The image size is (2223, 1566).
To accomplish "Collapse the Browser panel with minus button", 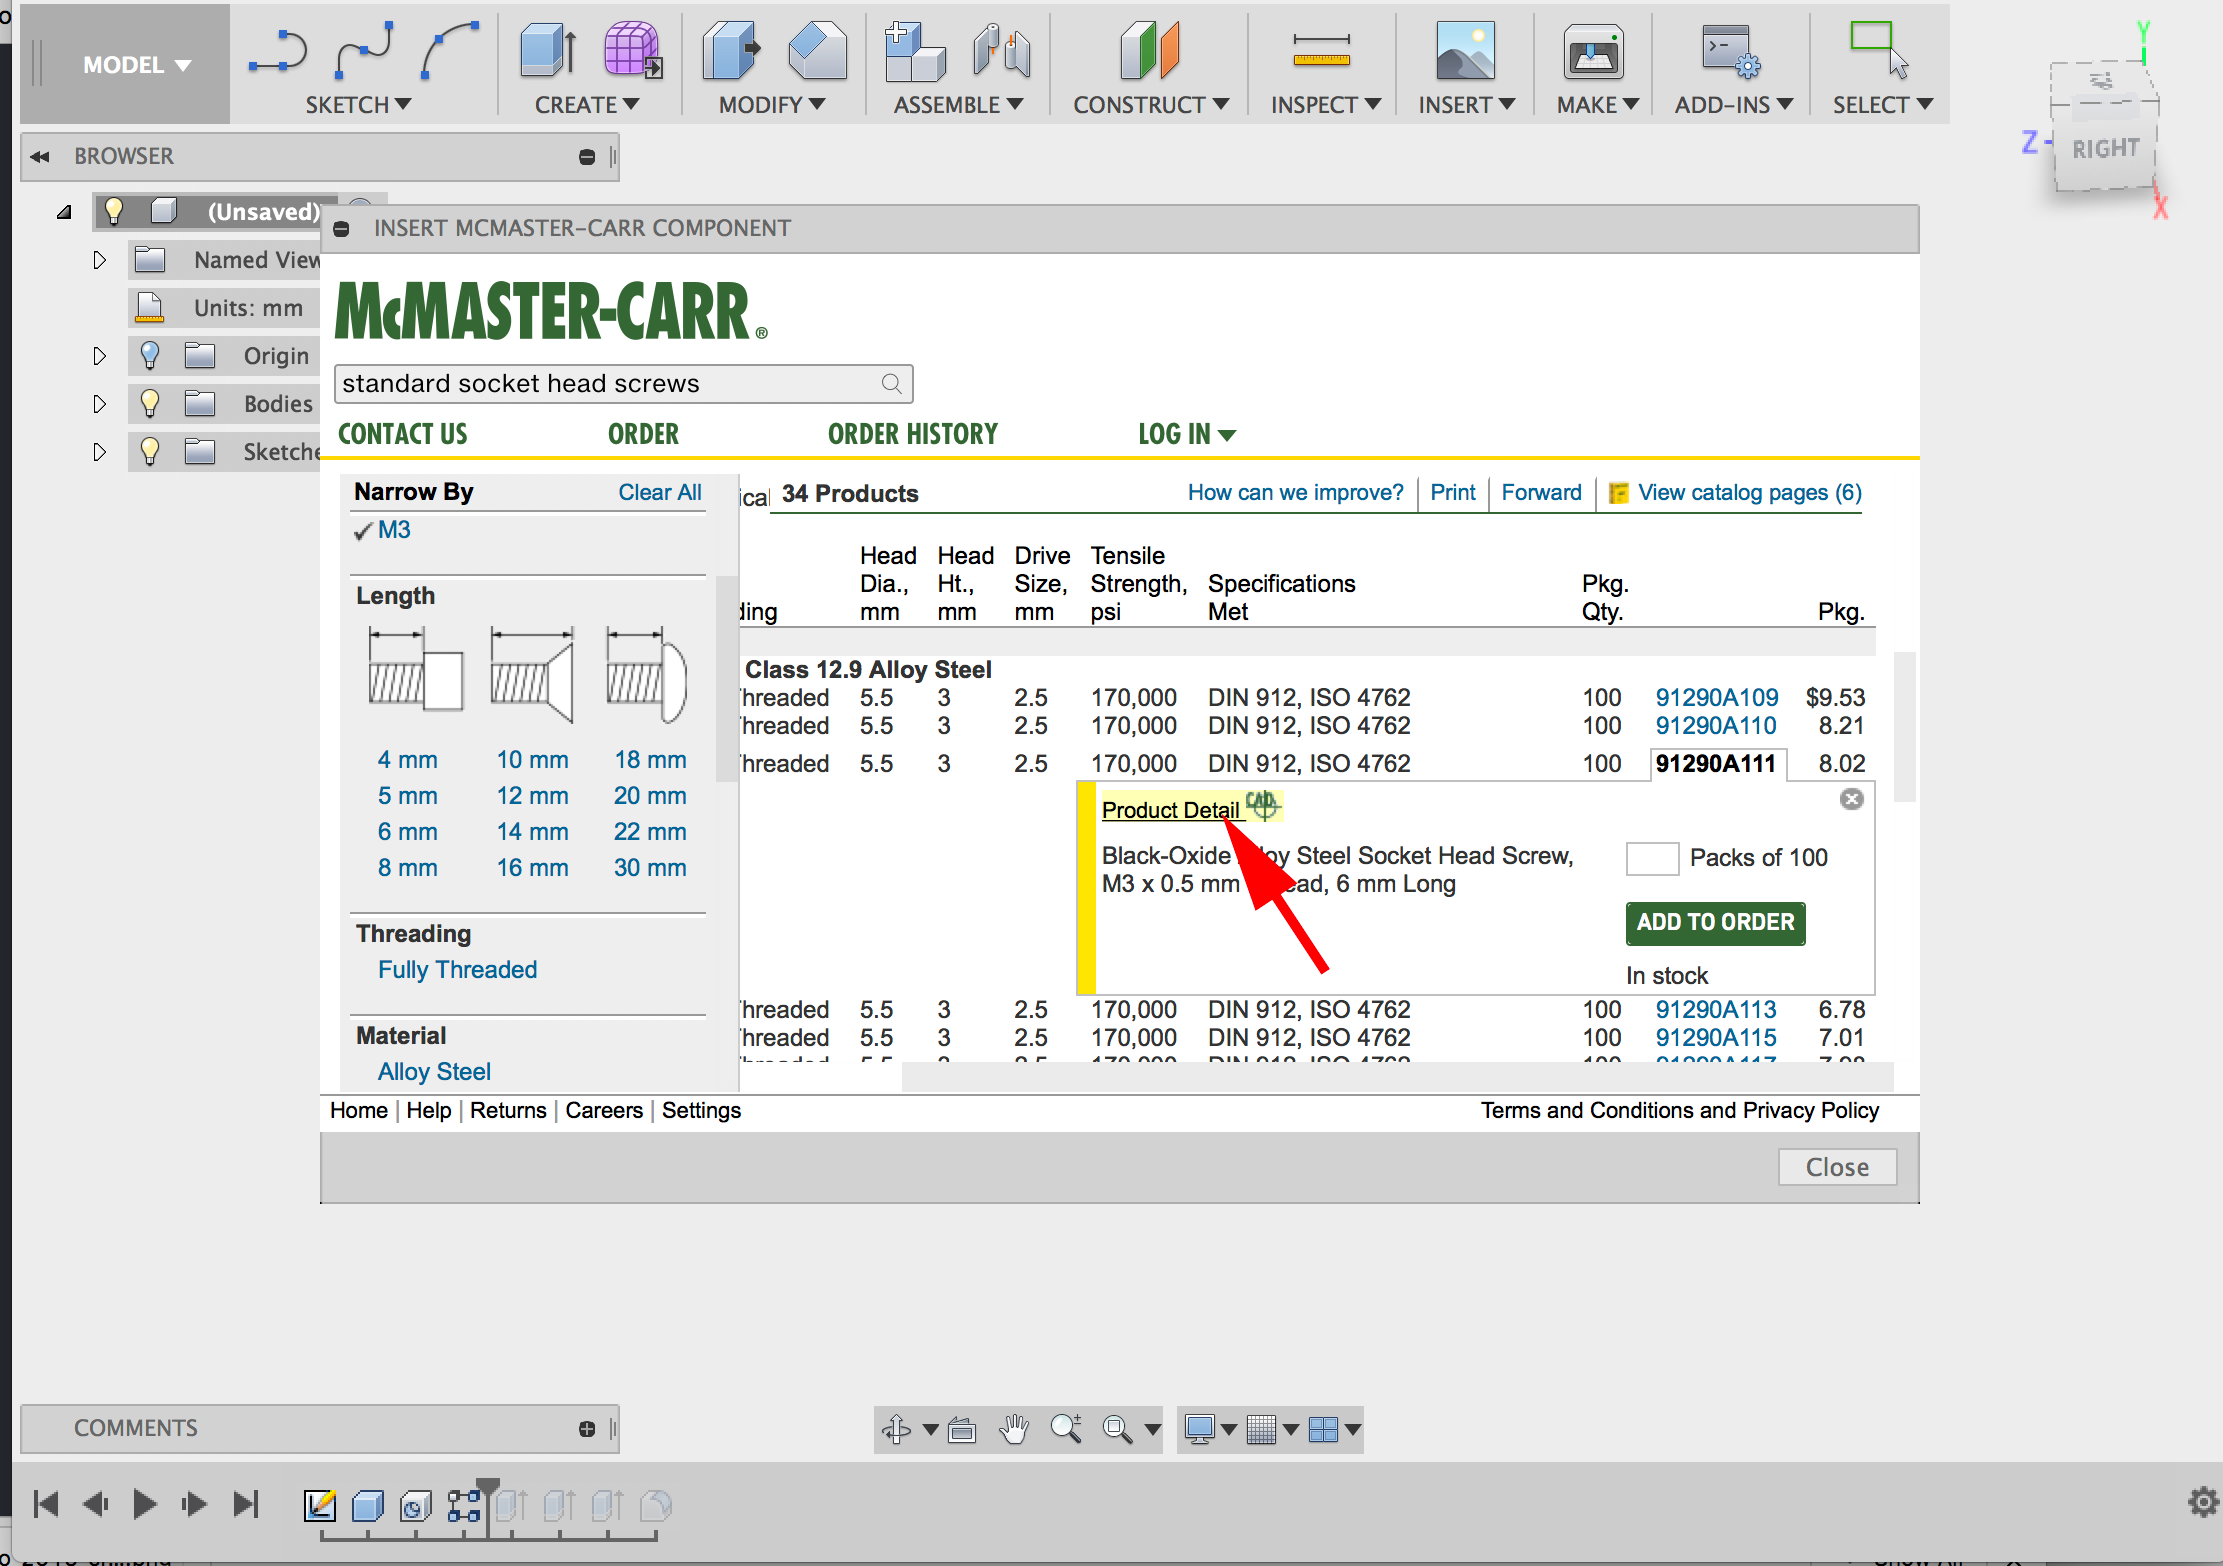I will click(x=587, y=157).
